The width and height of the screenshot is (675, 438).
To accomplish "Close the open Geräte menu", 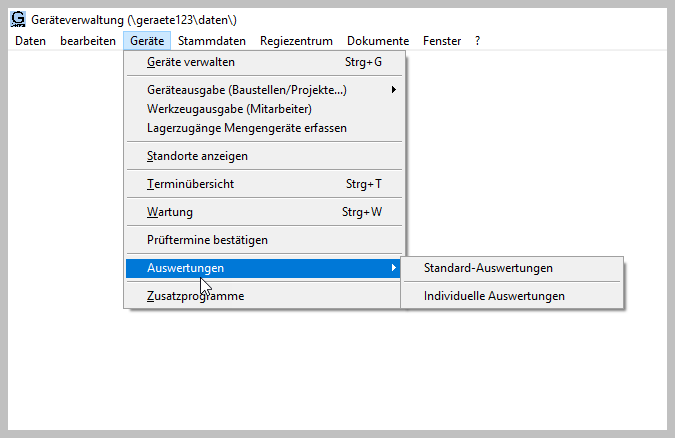I will tap(147, 41).
